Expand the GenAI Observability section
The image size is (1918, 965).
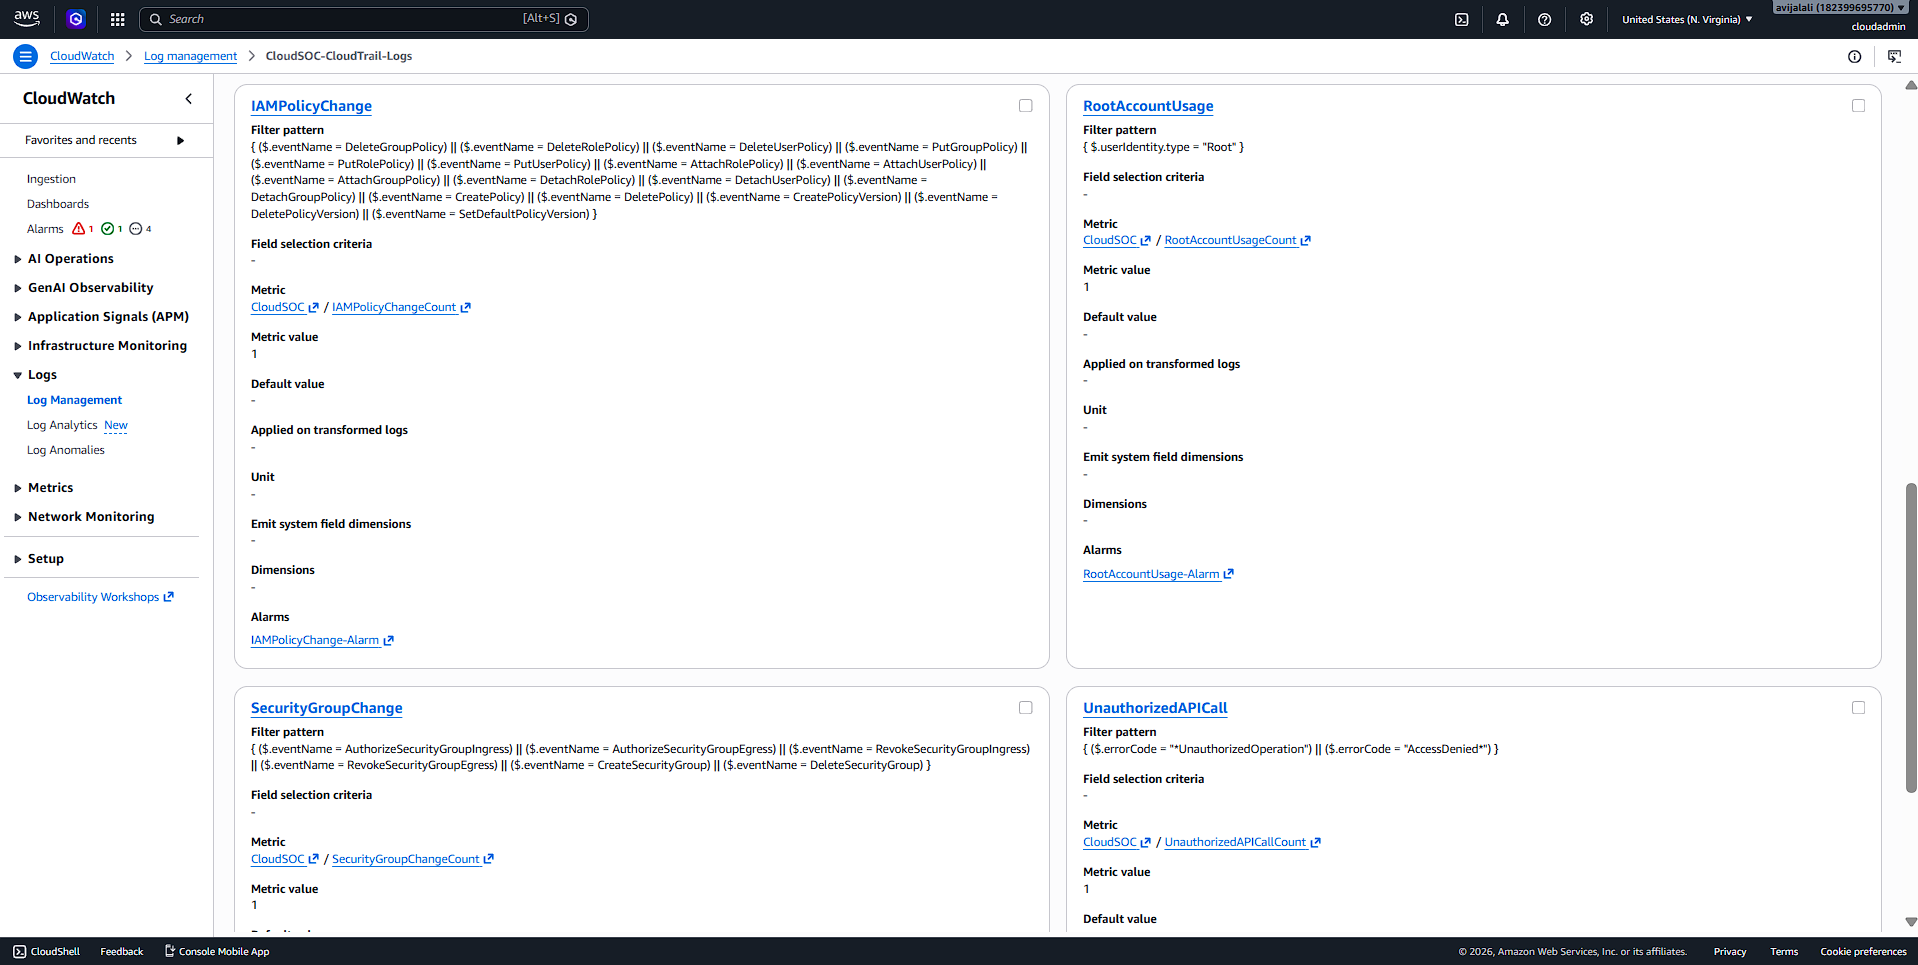pos(18,288)
